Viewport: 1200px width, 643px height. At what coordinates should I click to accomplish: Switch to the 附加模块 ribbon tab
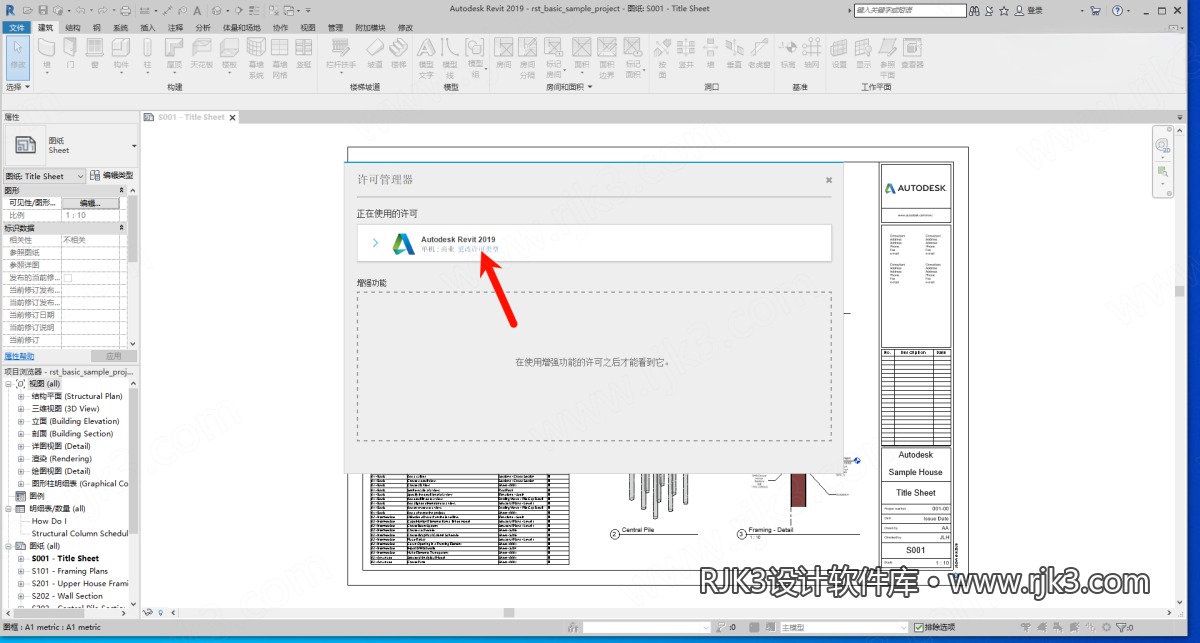tap(370, 28)
